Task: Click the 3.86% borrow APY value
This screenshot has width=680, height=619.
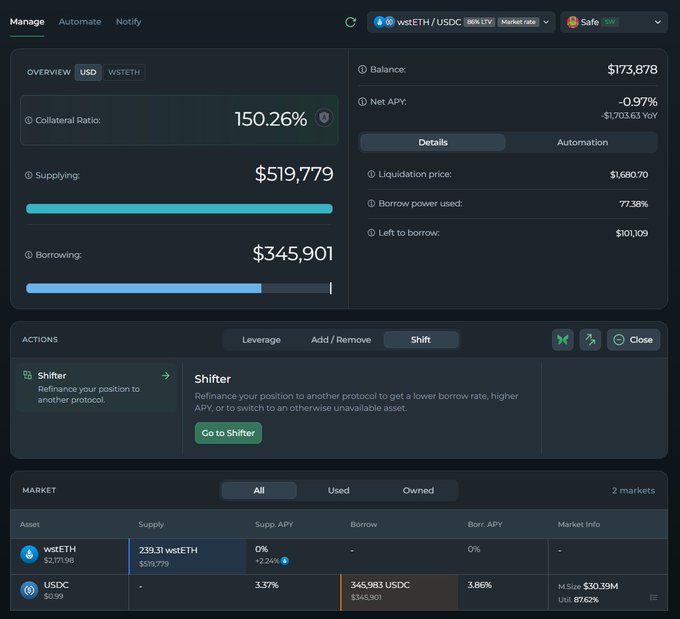Action: coord(479,585)
